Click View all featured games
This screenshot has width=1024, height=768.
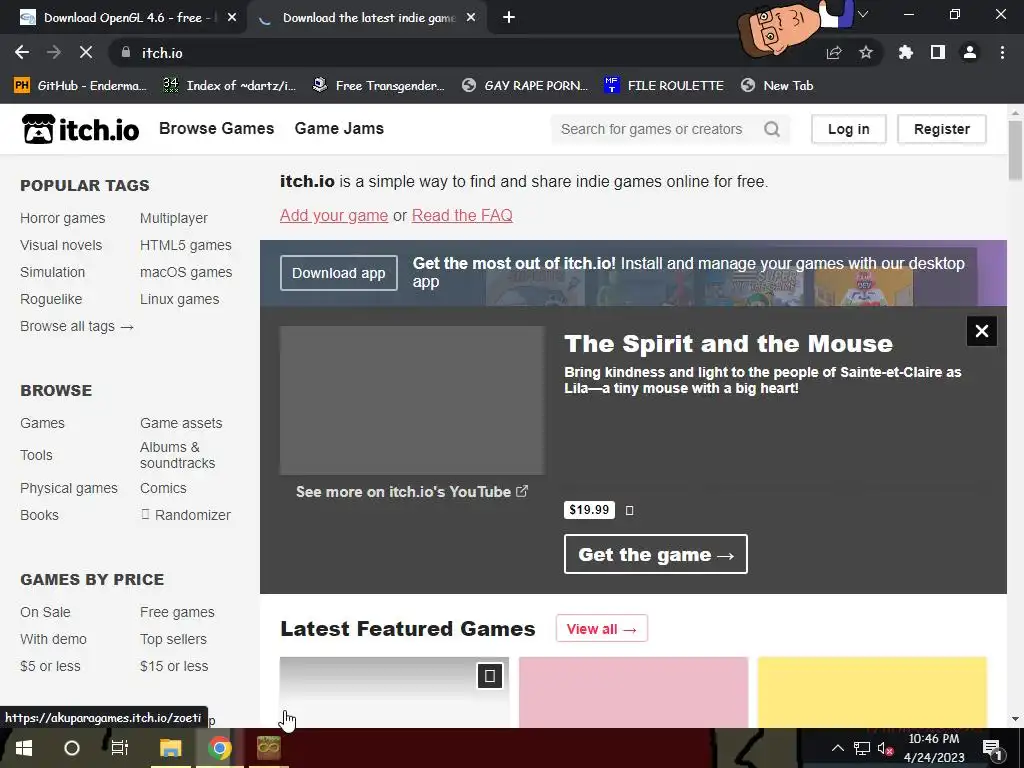coord(601,629)
